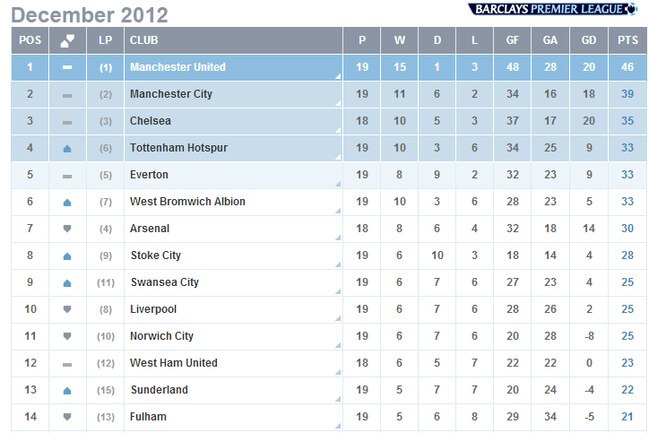Click Swansea City's blue up-arrow icon

(67, 283)
